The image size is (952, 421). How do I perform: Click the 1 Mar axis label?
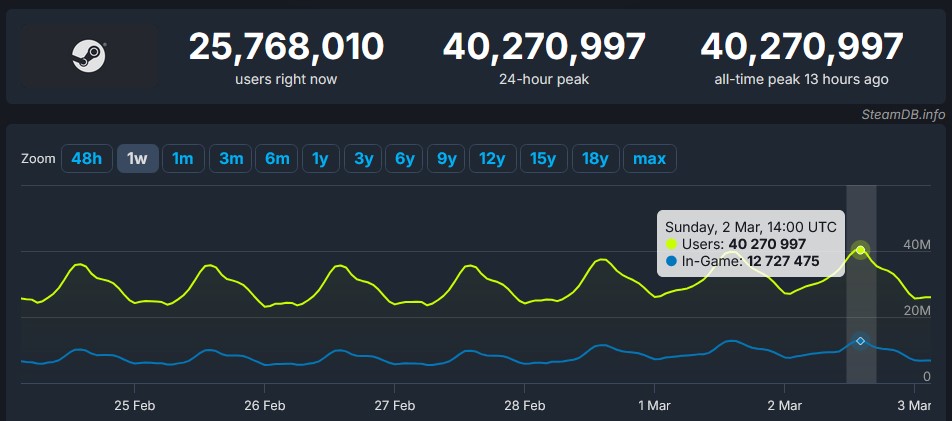tap(654, 405)
